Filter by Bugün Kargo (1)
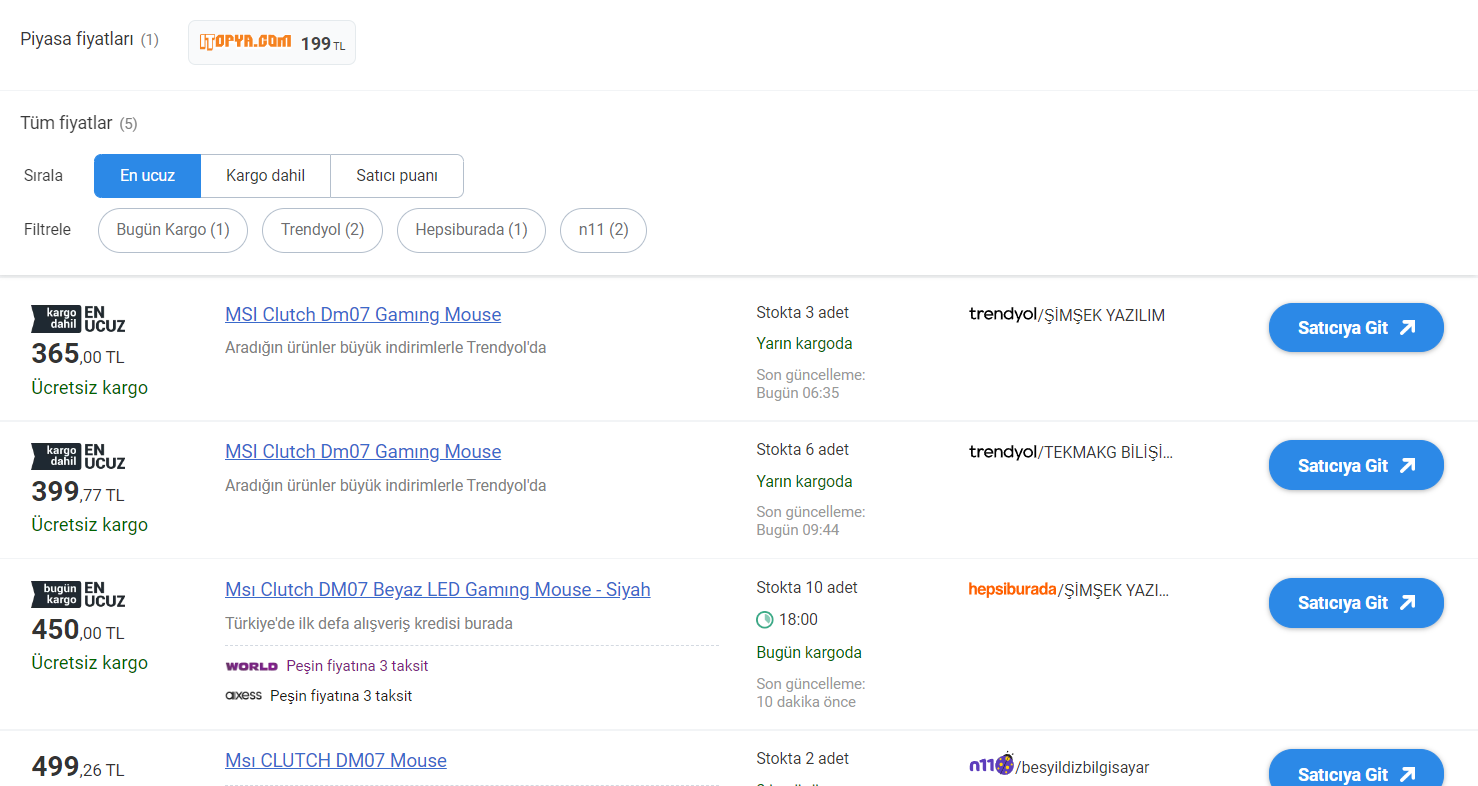This screenshot has width=1478, height=786. click(x=173, y=230)
